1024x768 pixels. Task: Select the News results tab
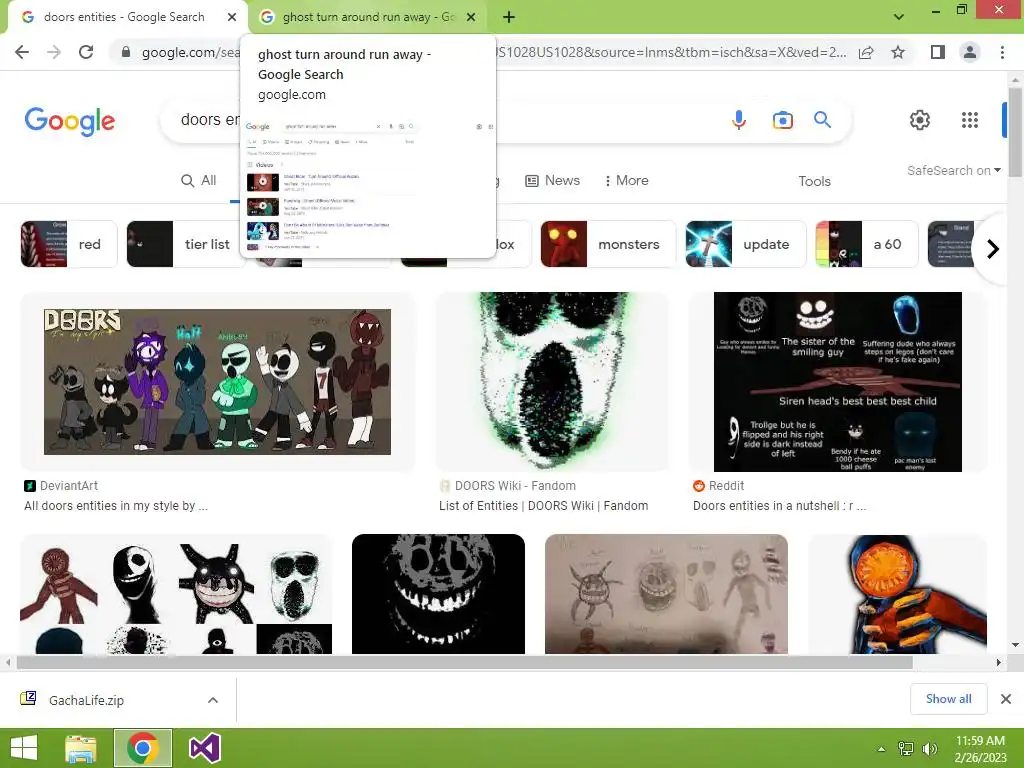(x=552, y=181)
